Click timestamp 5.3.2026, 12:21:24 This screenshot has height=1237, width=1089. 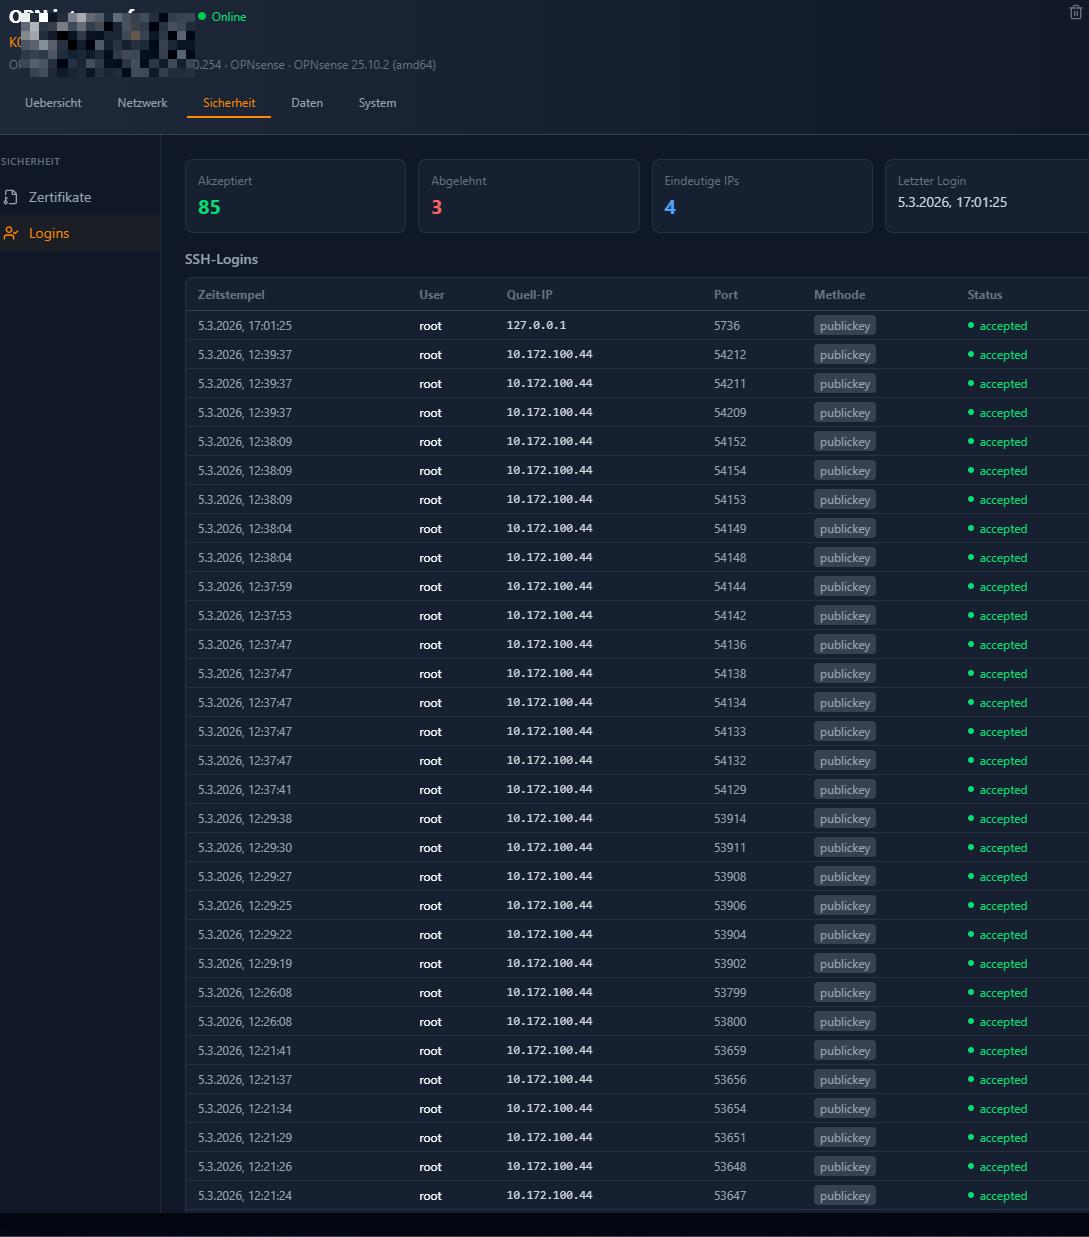pos(245,1196)
